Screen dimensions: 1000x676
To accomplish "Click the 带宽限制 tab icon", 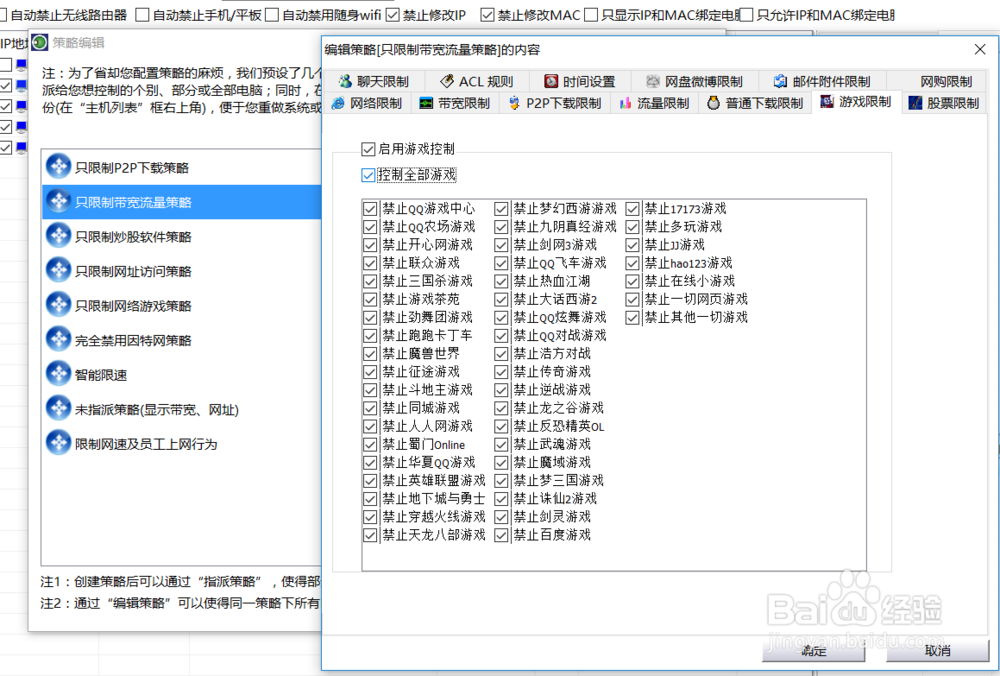I will [426, 103].
